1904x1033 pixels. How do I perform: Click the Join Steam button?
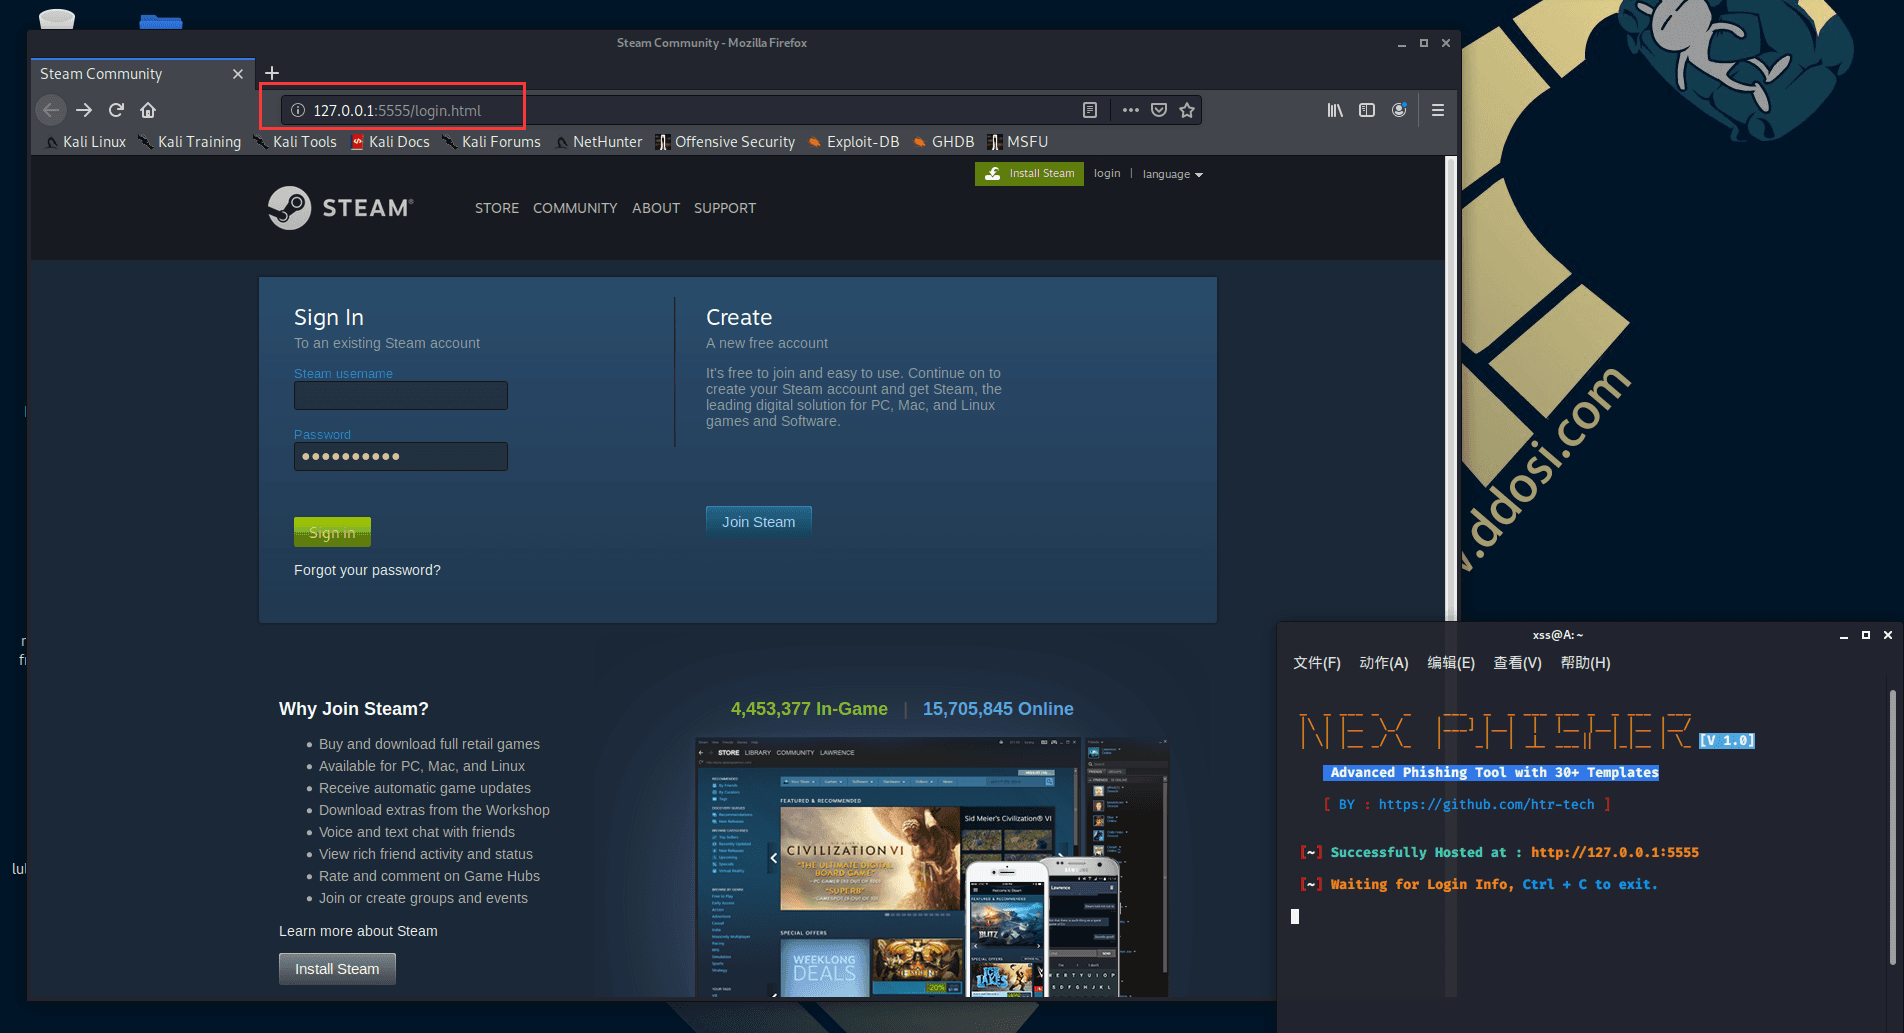click(759, 522)
